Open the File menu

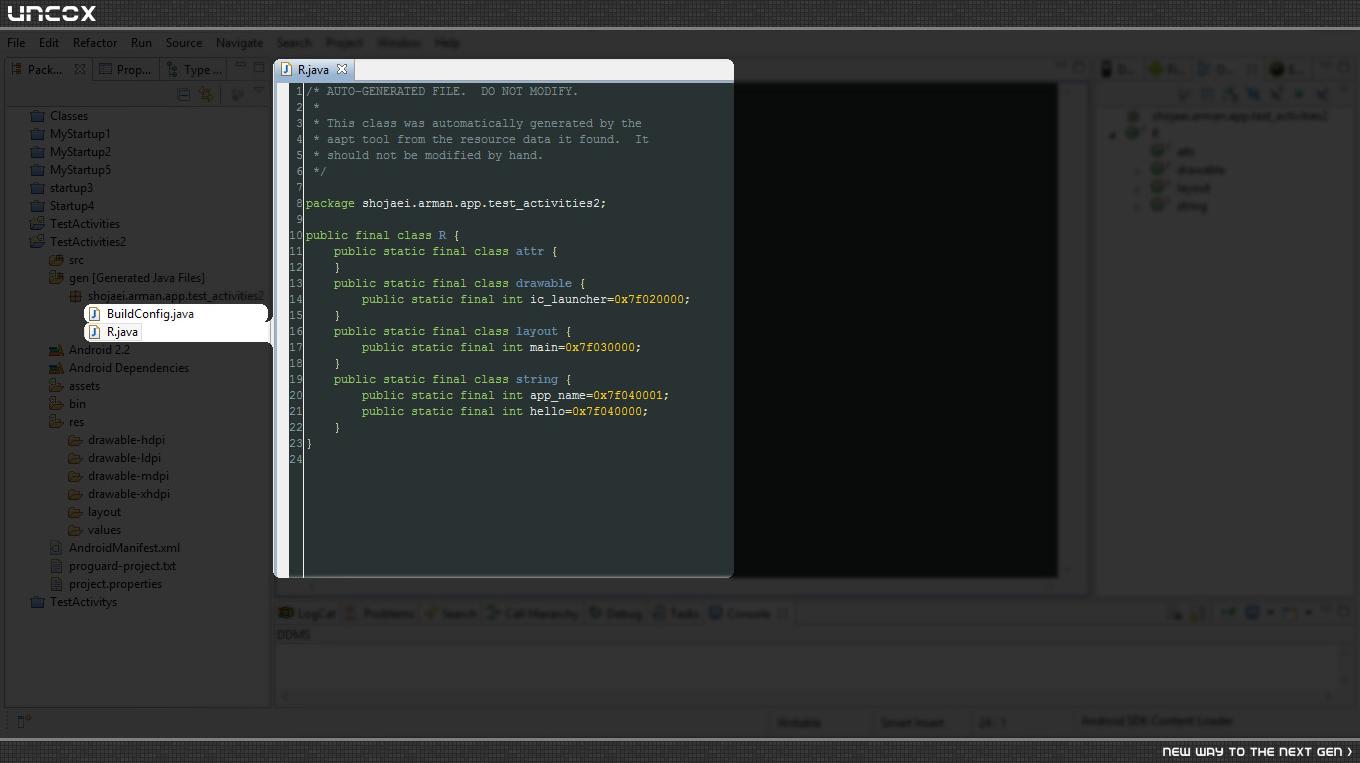tap(16, 43)
